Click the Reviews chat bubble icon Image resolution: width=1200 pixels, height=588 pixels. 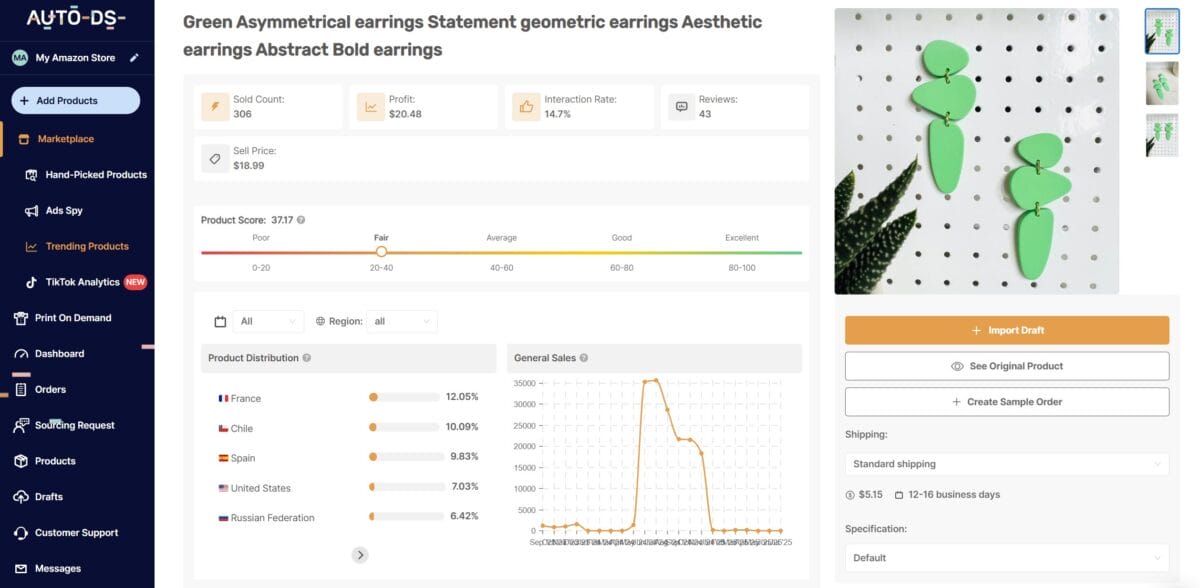tap(682, 106)
